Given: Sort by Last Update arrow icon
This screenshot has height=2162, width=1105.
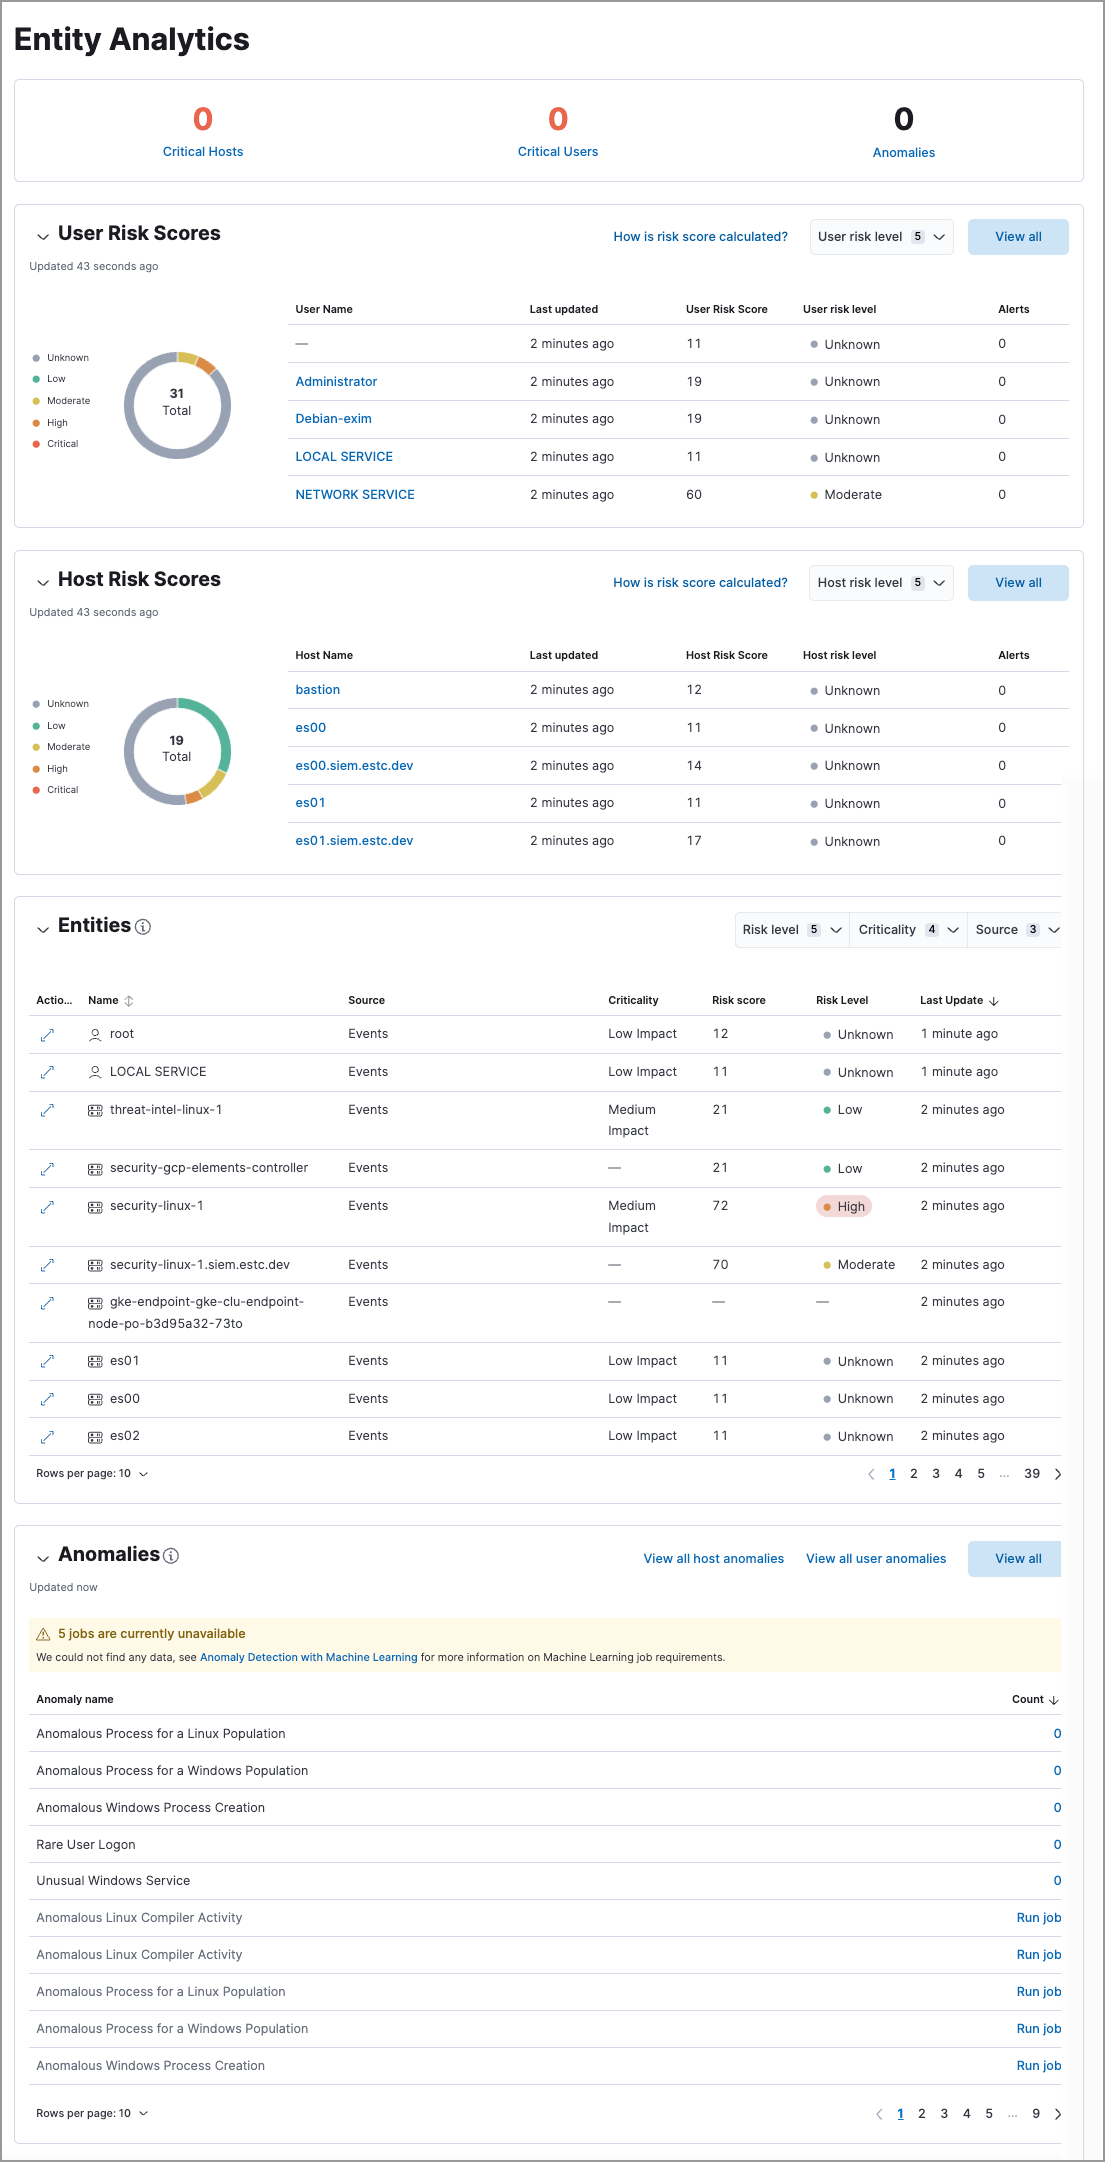Looking at the screenshot, I should (993, 1001).
